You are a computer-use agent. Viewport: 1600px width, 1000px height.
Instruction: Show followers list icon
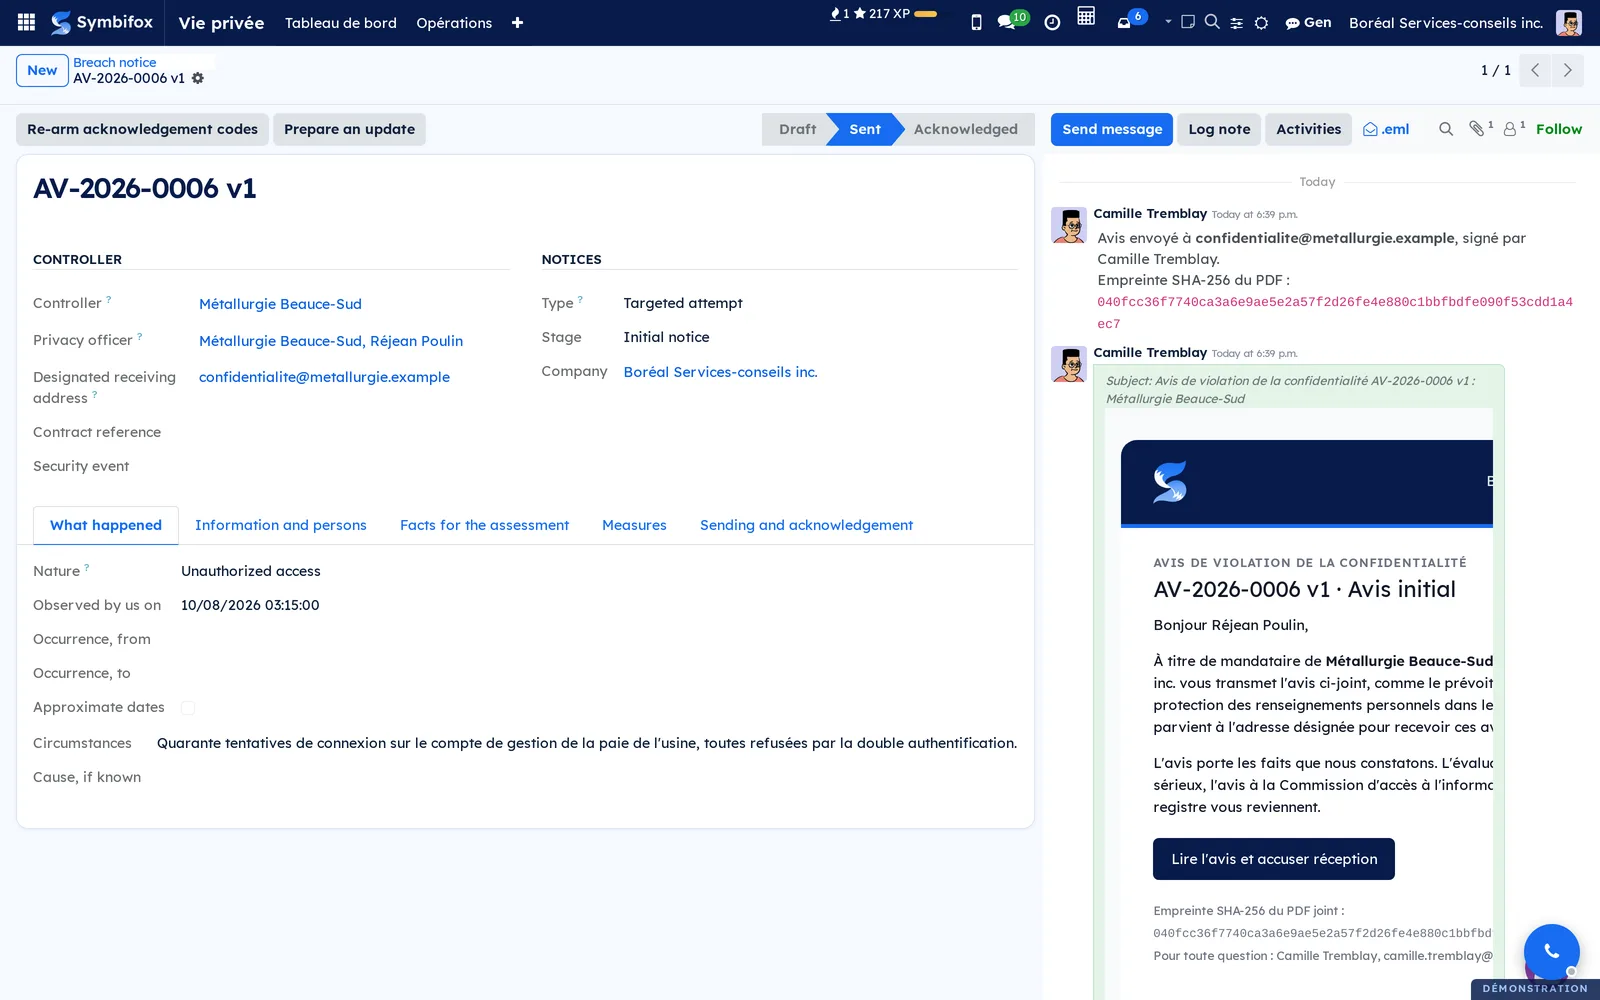point(1514,128)
